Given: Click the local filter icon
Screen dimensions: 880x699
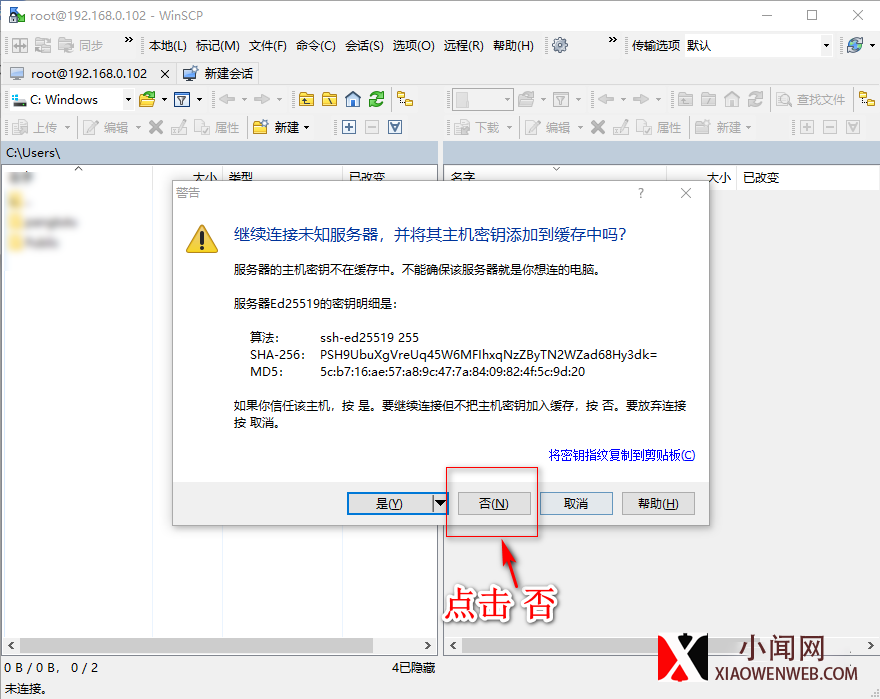Looking at the screenshot, I should pos(182,99).
